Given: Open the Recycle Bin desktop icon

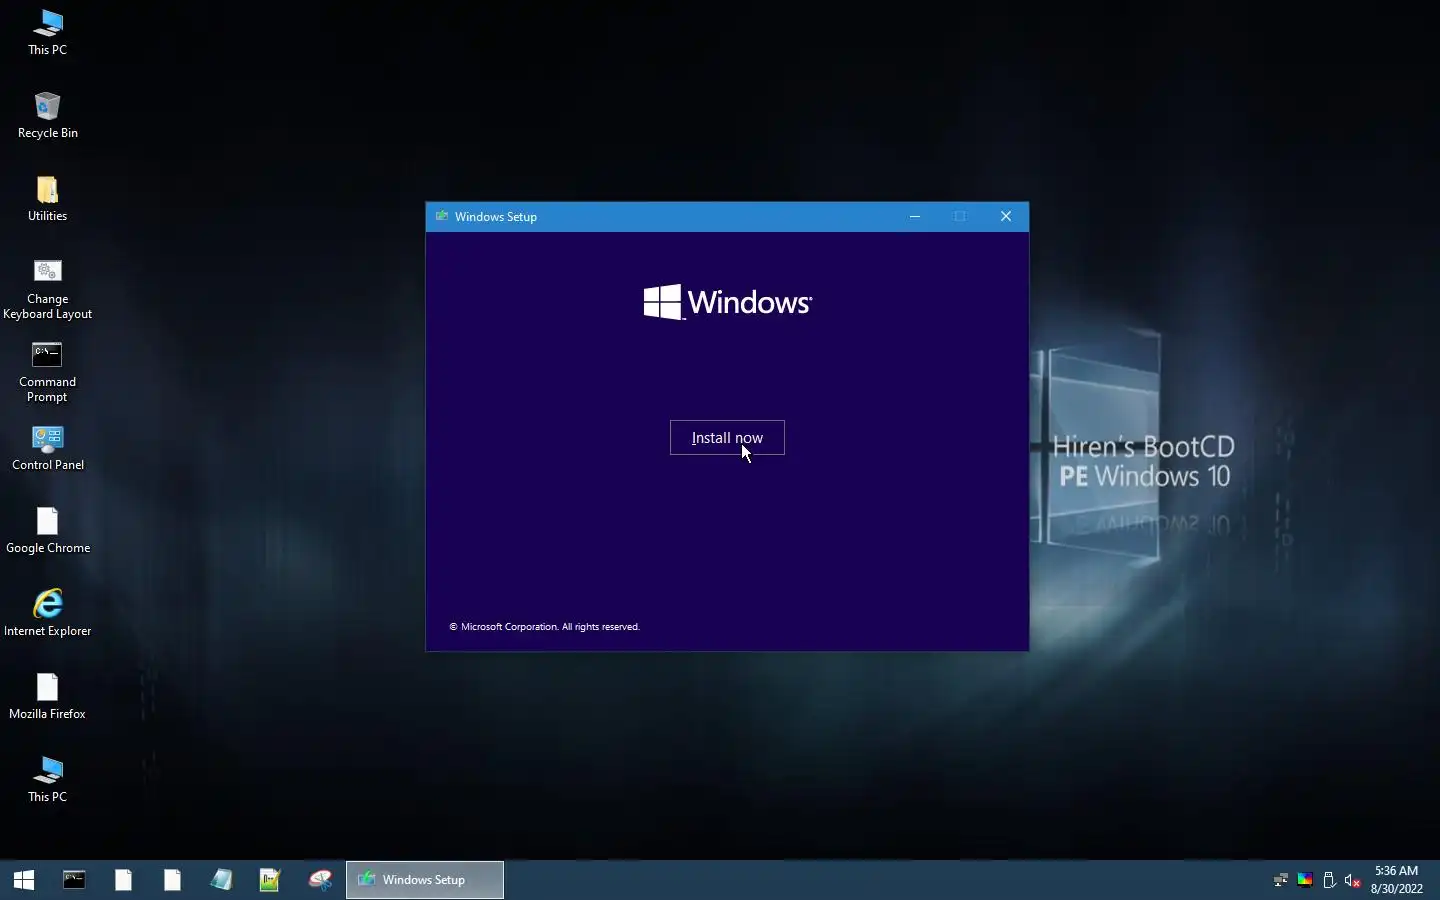Looking at the screenshot, I should (x=47, y=115).
